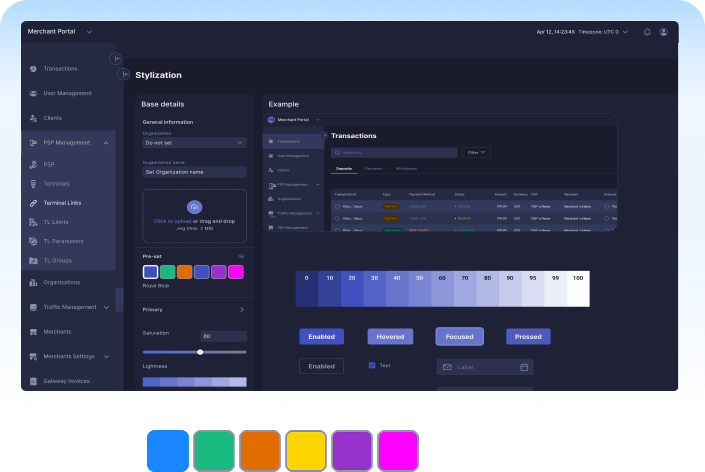
Task: Switch to the Payments tab
Action: pyautogui.click(x=373, y=169)
